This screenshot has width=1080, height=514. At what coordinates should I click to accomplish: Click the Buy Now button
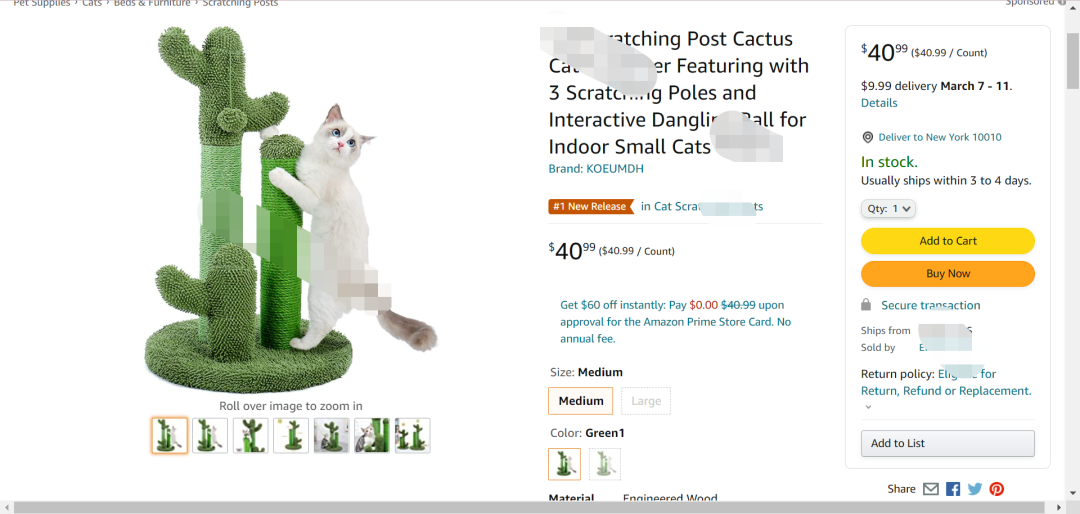coord(948,274)
